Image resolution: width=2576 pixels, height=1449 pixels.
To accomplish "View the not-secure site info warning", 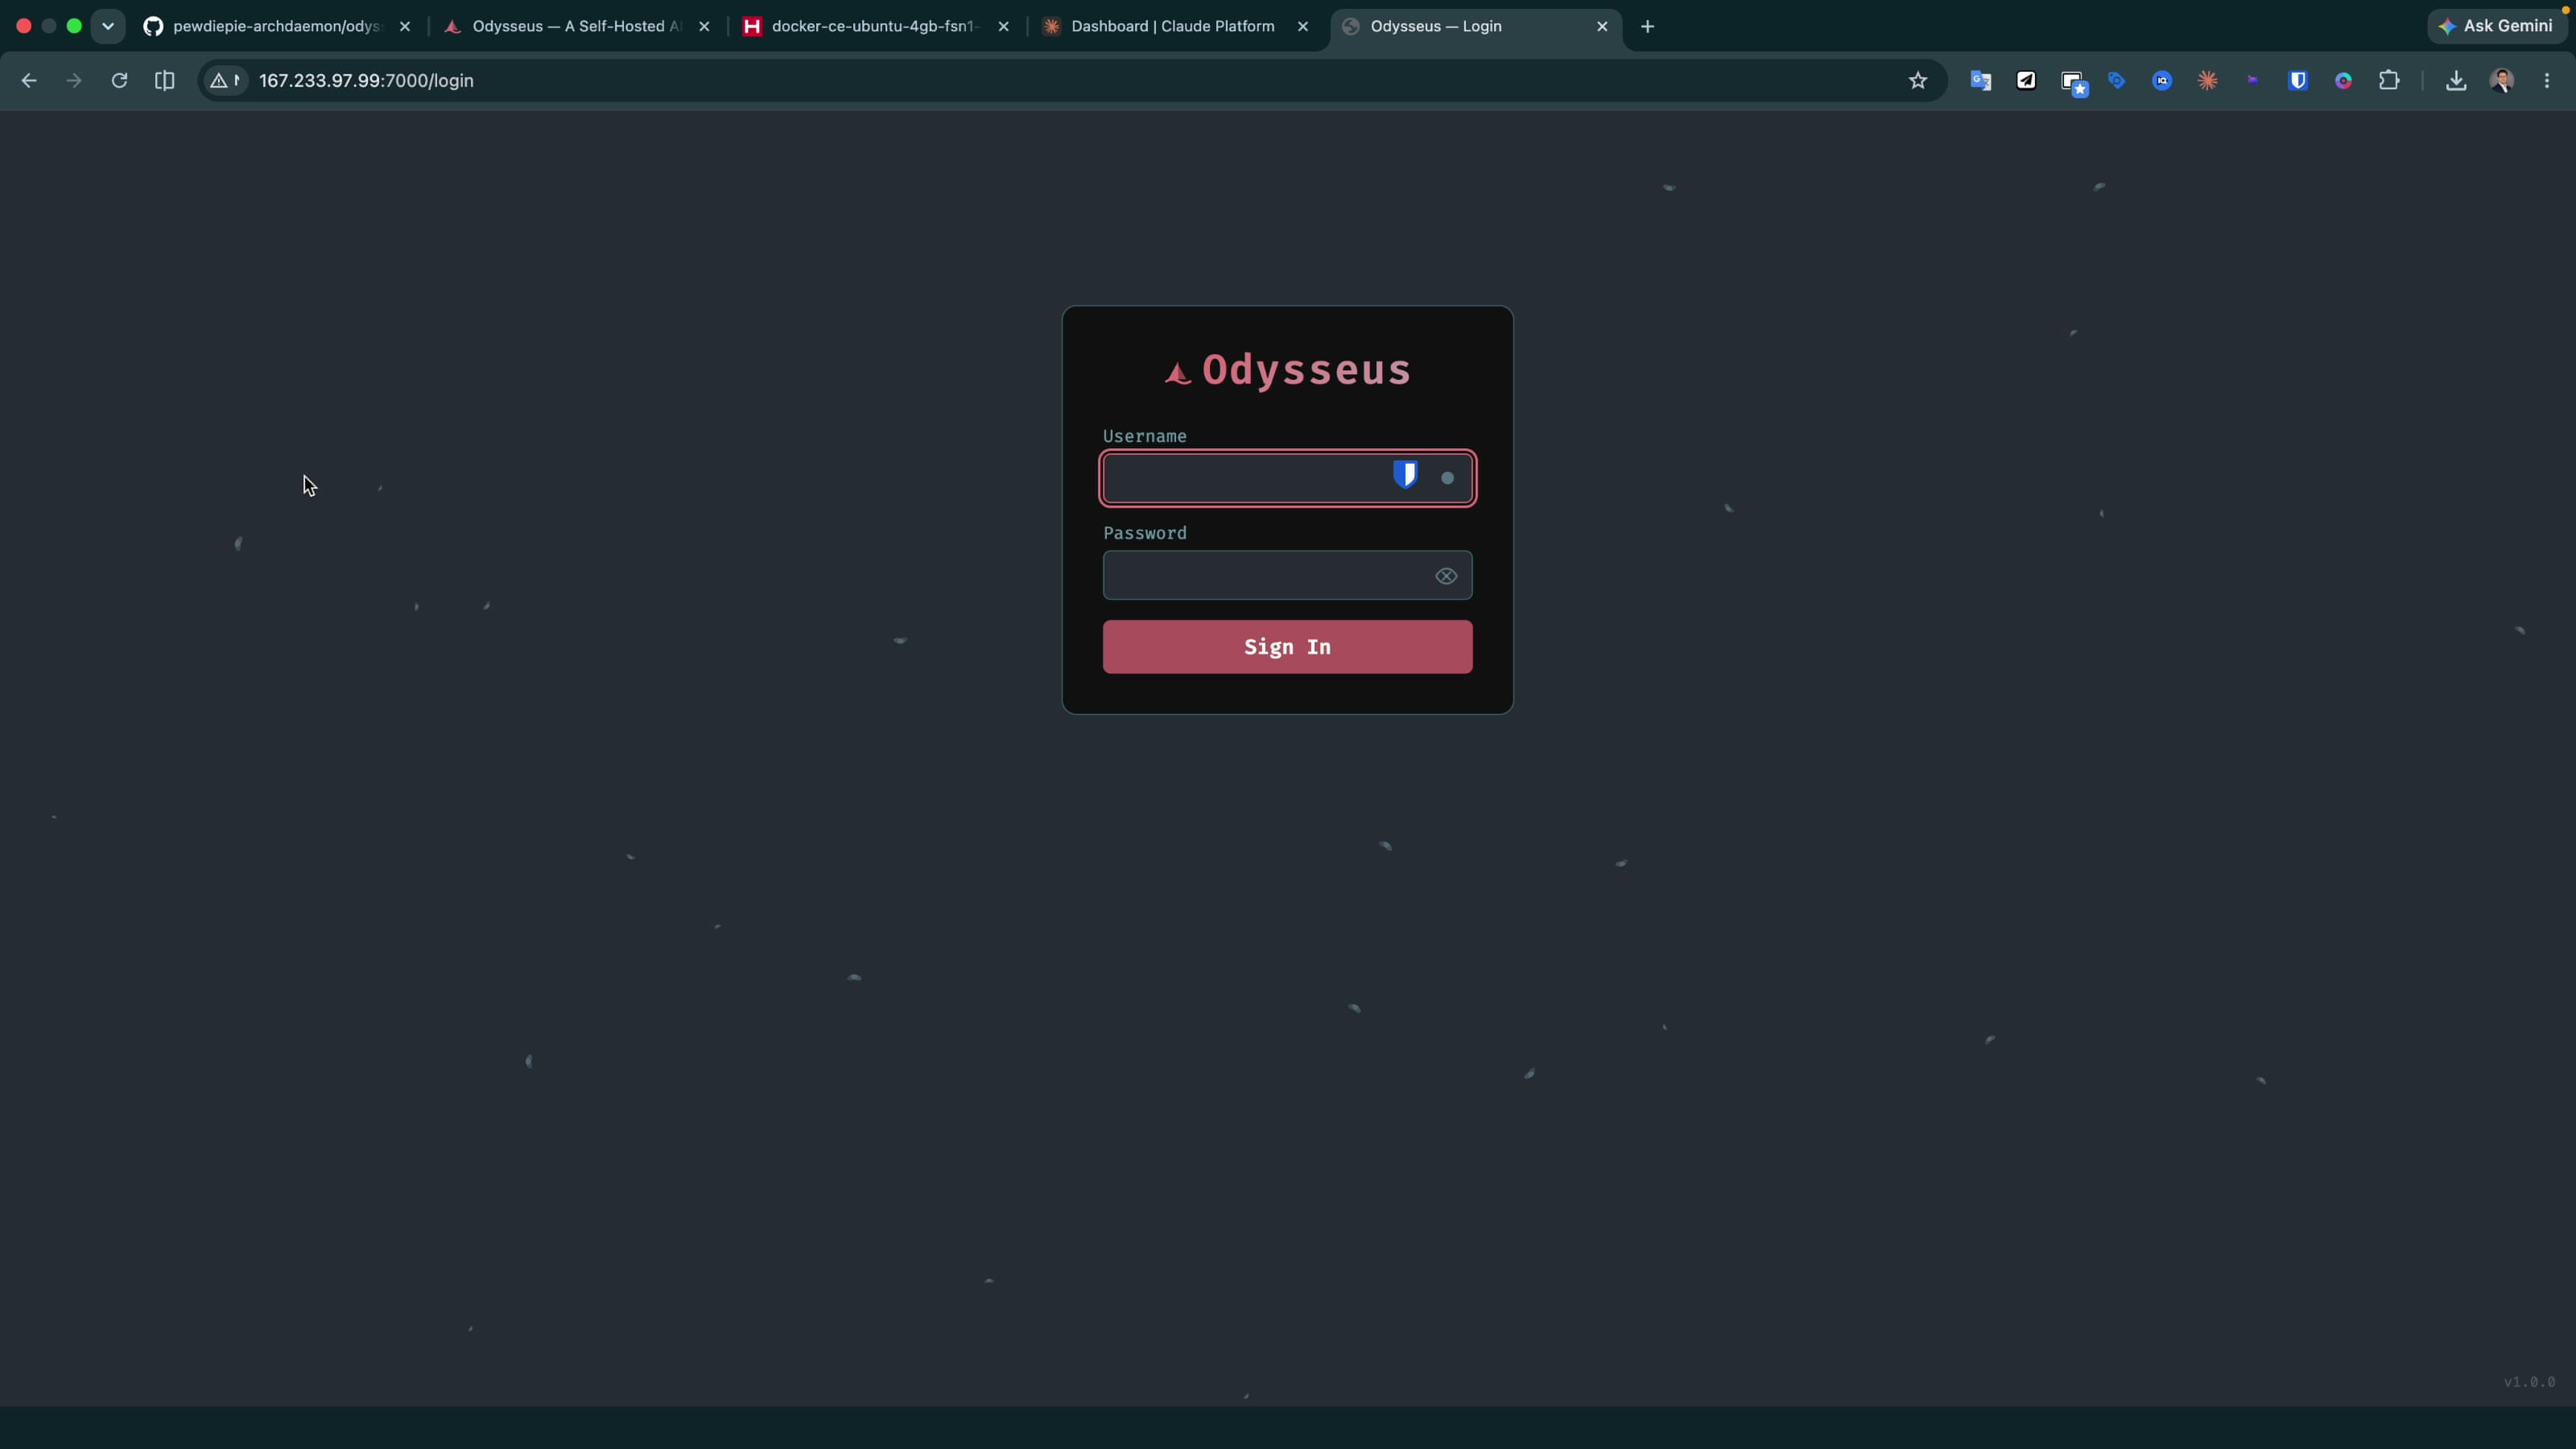I will [225, 81].
